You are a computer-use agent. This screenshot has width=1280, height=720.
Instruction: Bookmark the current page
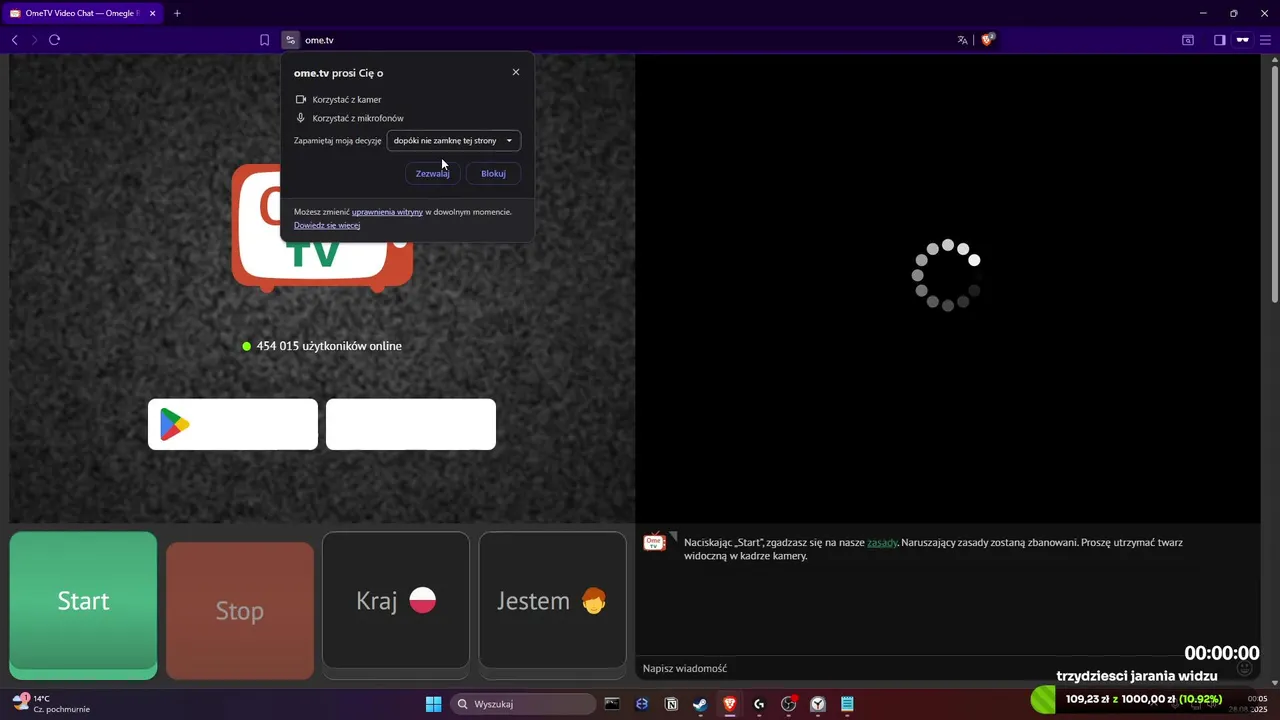click(x=264, y=40)
